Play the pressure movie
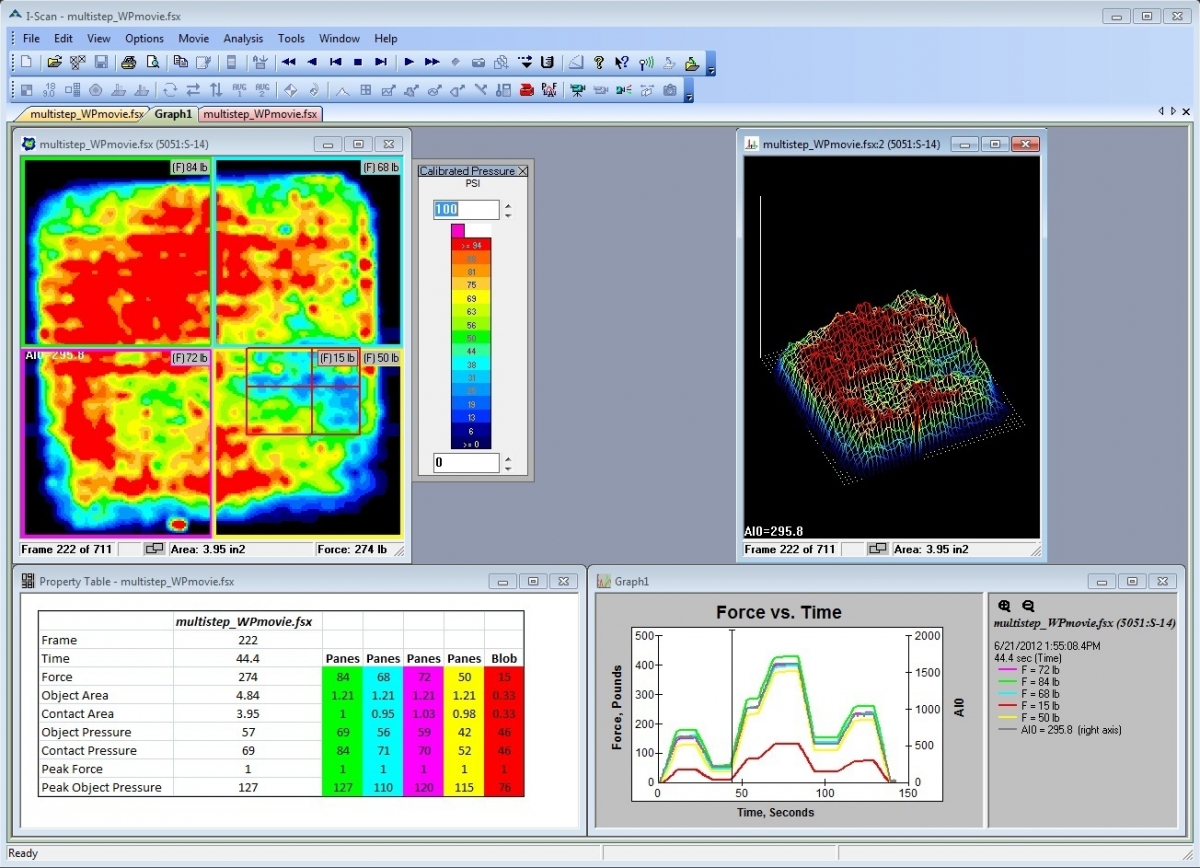 tap(409, 62)
